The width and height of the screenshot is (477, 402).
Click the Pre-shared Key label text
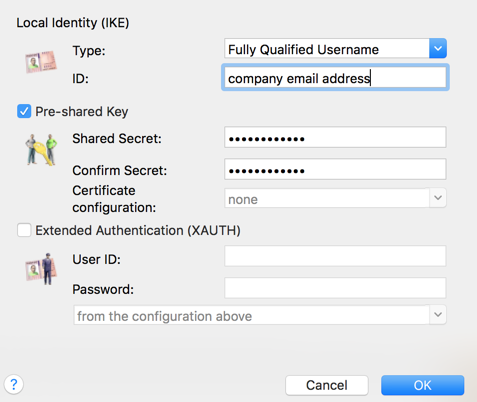(x=82, y=112)
